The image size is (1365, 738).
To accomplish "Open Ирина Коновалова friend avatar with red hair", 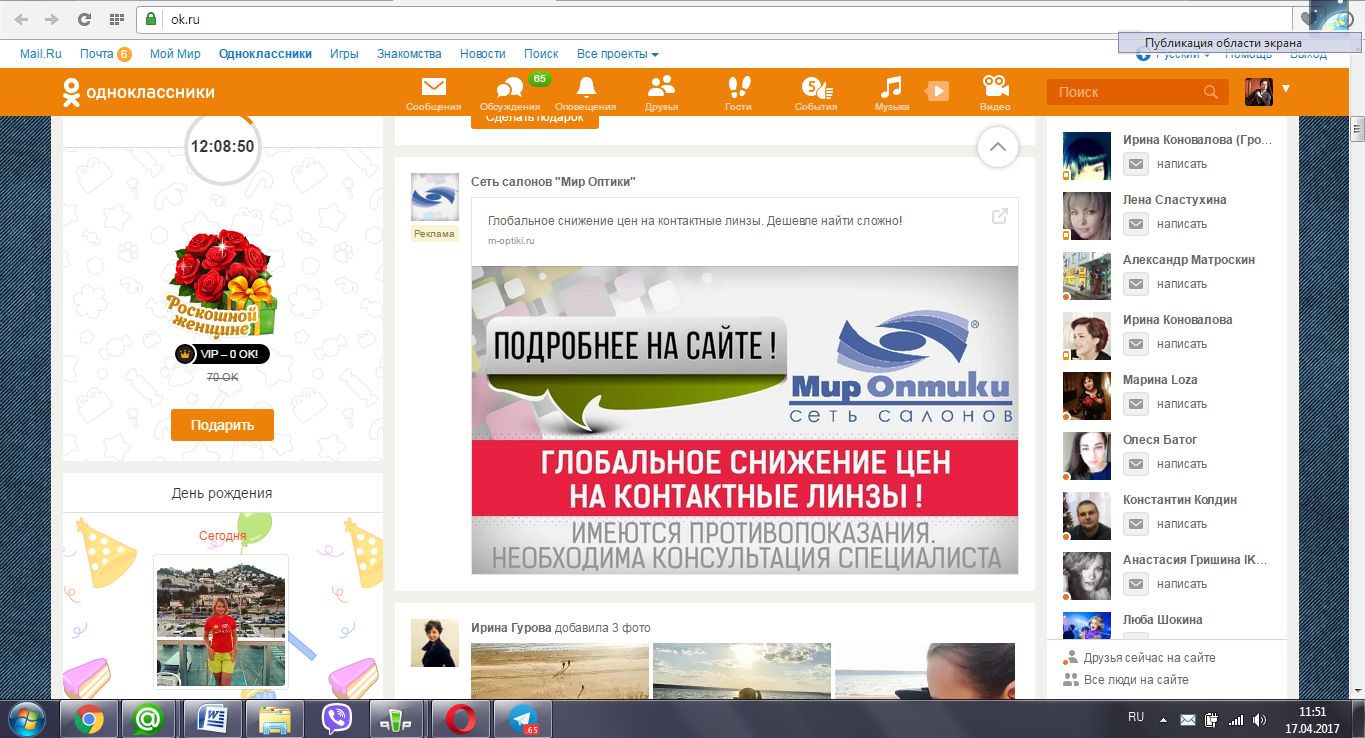I will [x=1087, y=337].
